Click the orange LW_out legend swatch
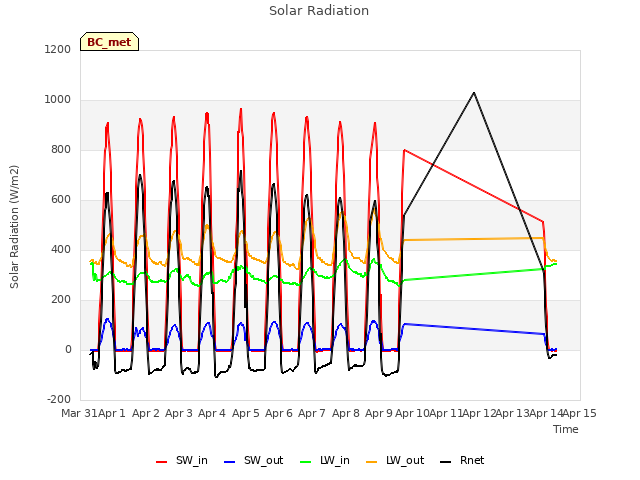 pos(372,462)
